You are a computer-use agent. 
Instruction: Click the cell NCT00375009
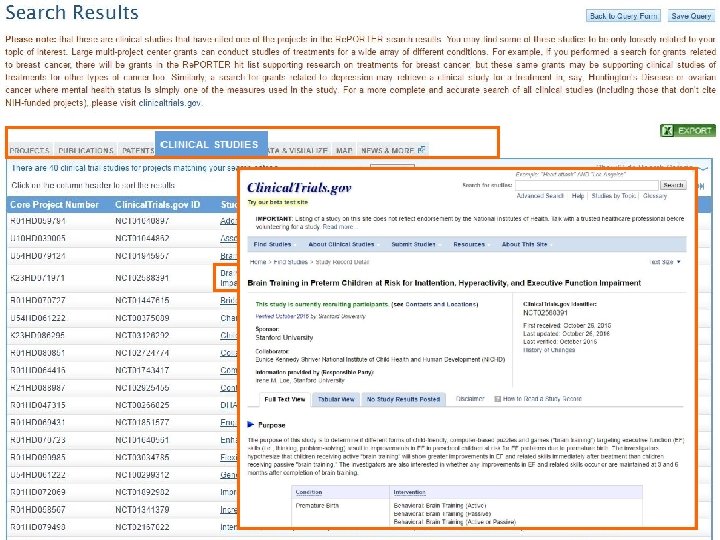click(x=142, y=318)
